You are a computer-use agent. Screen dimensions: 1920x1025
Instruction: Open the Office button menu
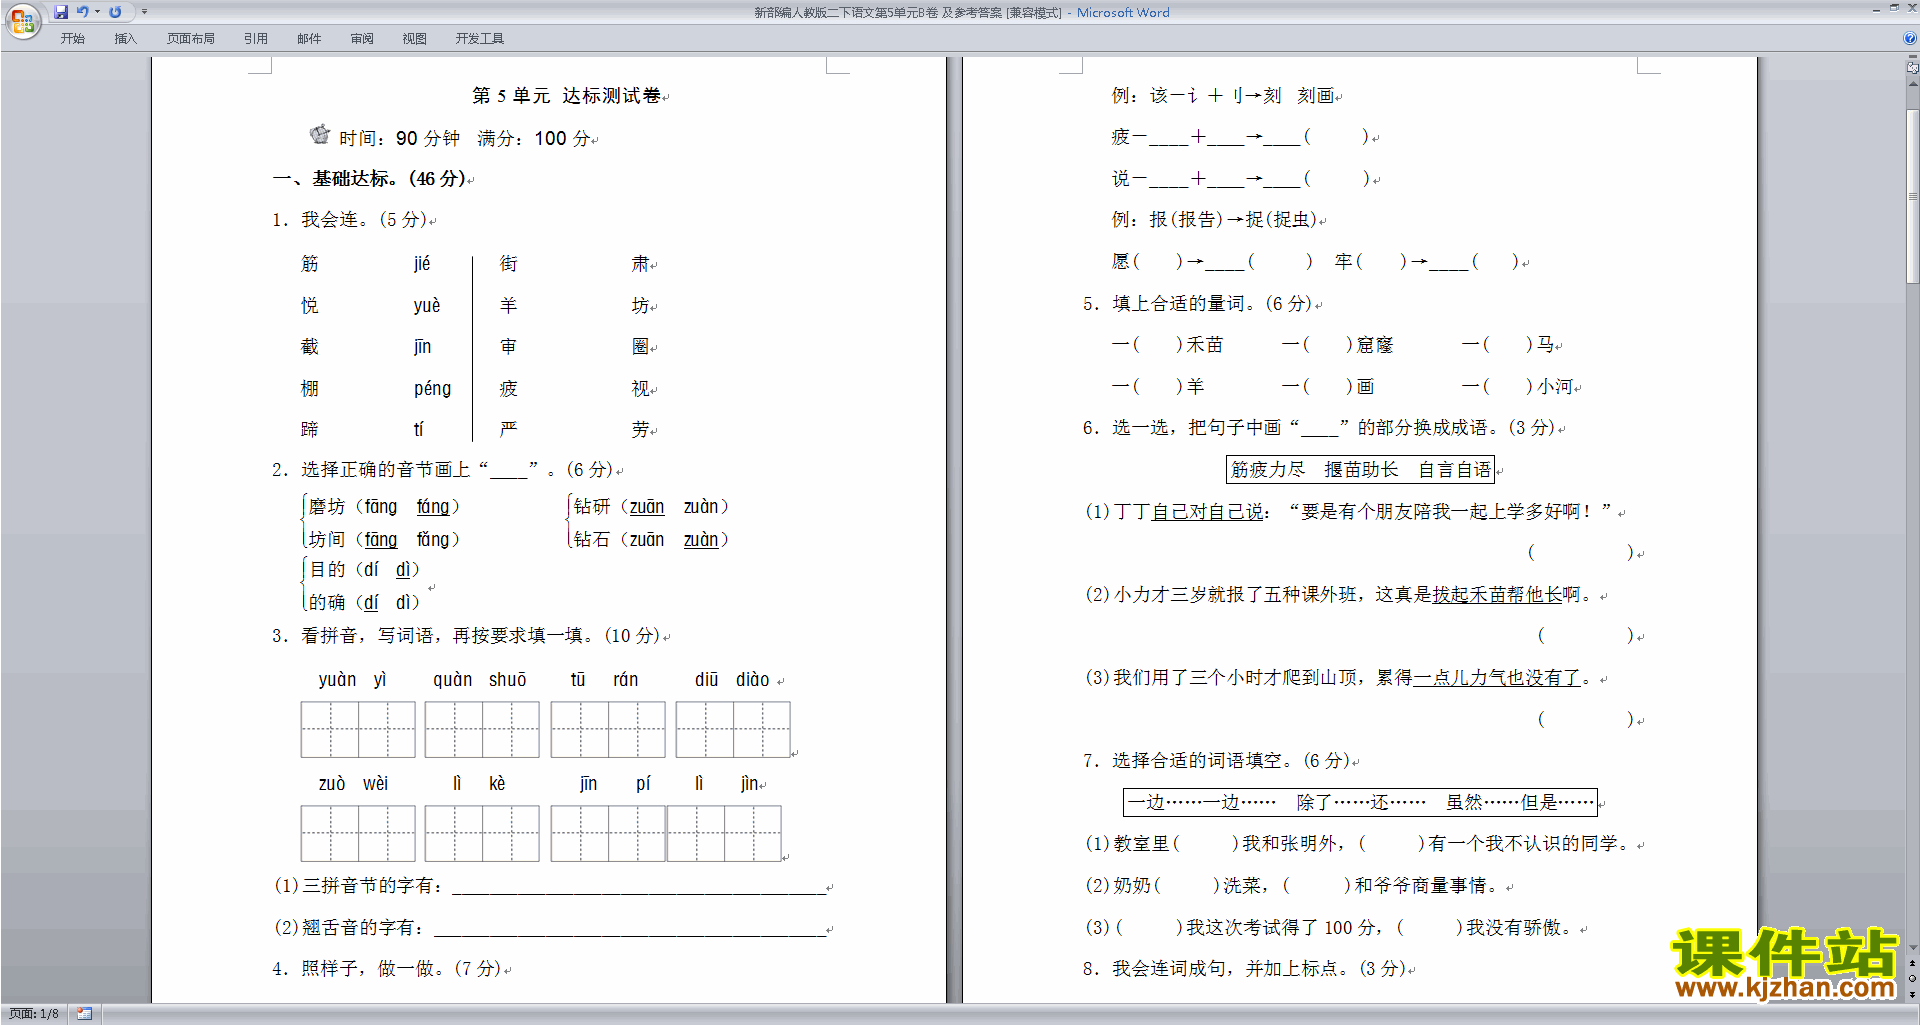(x=22, y=20)
